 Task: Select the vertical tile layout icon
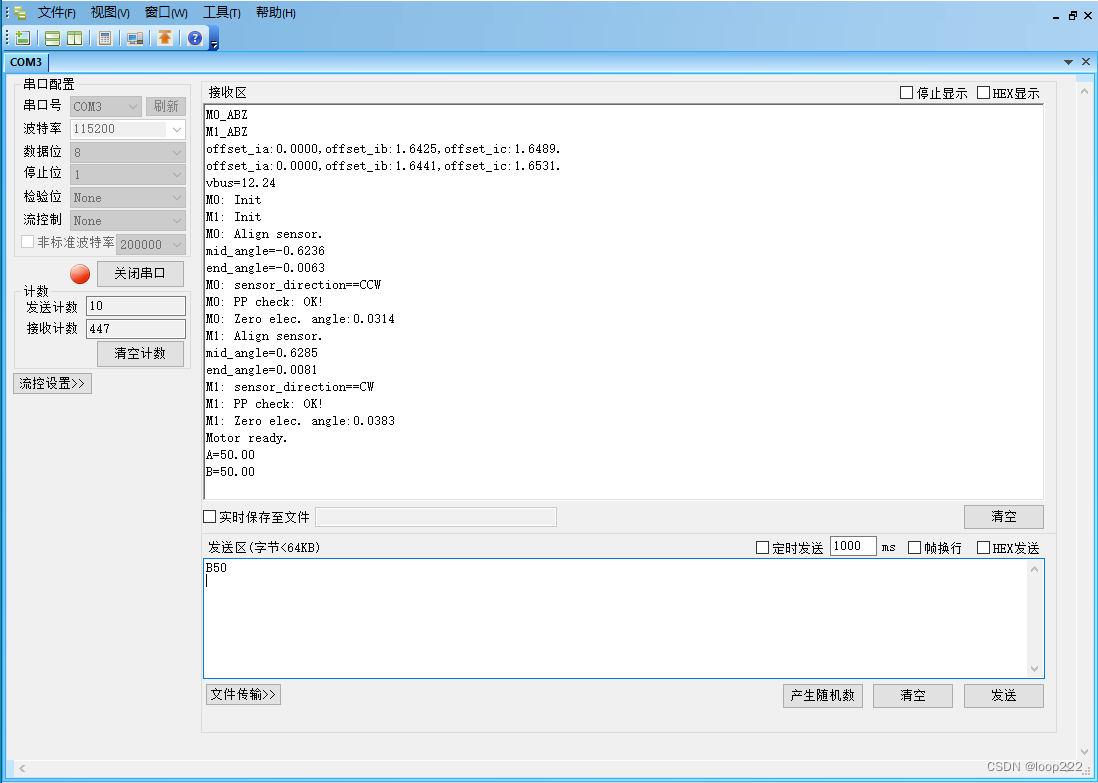click(74, 38)
